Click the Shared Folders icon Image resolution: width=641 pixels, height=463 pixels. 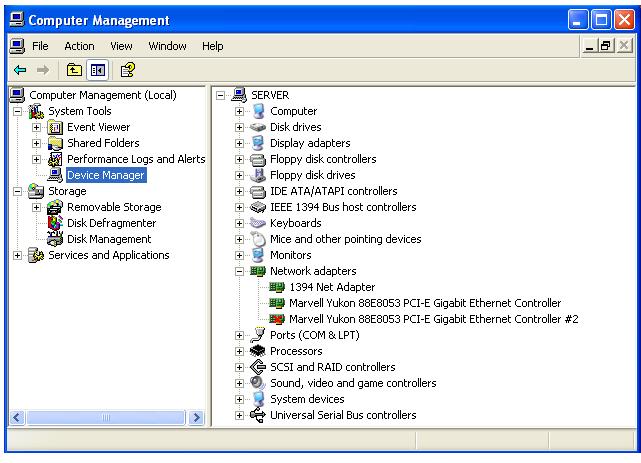pos(55,143)
